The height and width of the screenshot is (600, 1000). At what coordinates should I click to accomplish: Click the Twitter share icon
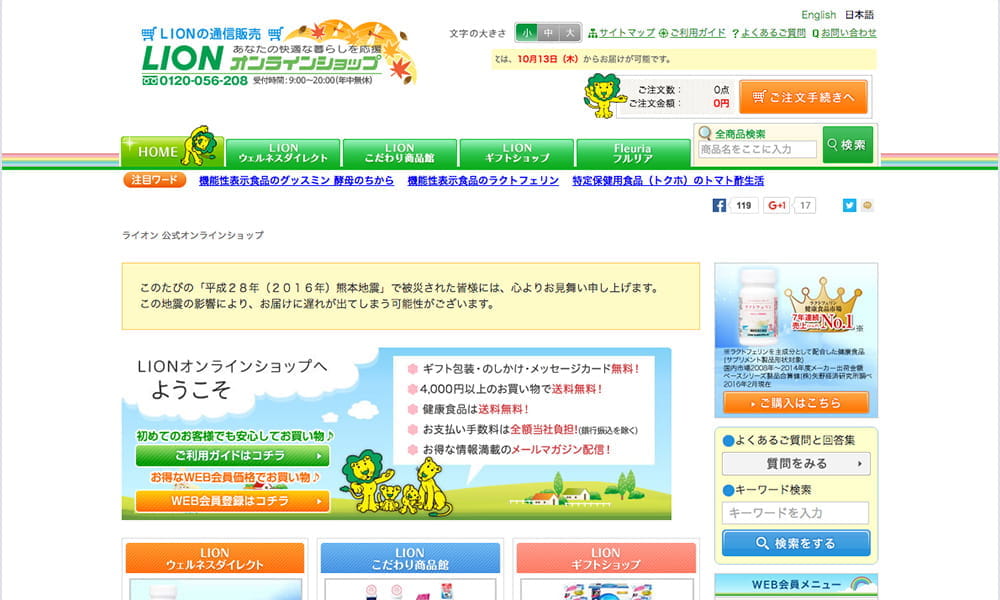coord(849,205)
